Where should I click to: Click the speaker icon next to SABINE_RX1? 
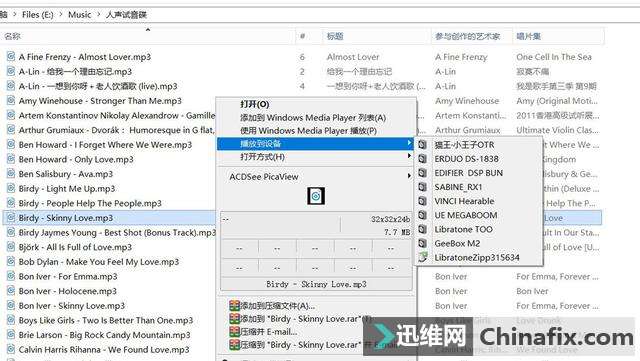(x=423, y=187)
